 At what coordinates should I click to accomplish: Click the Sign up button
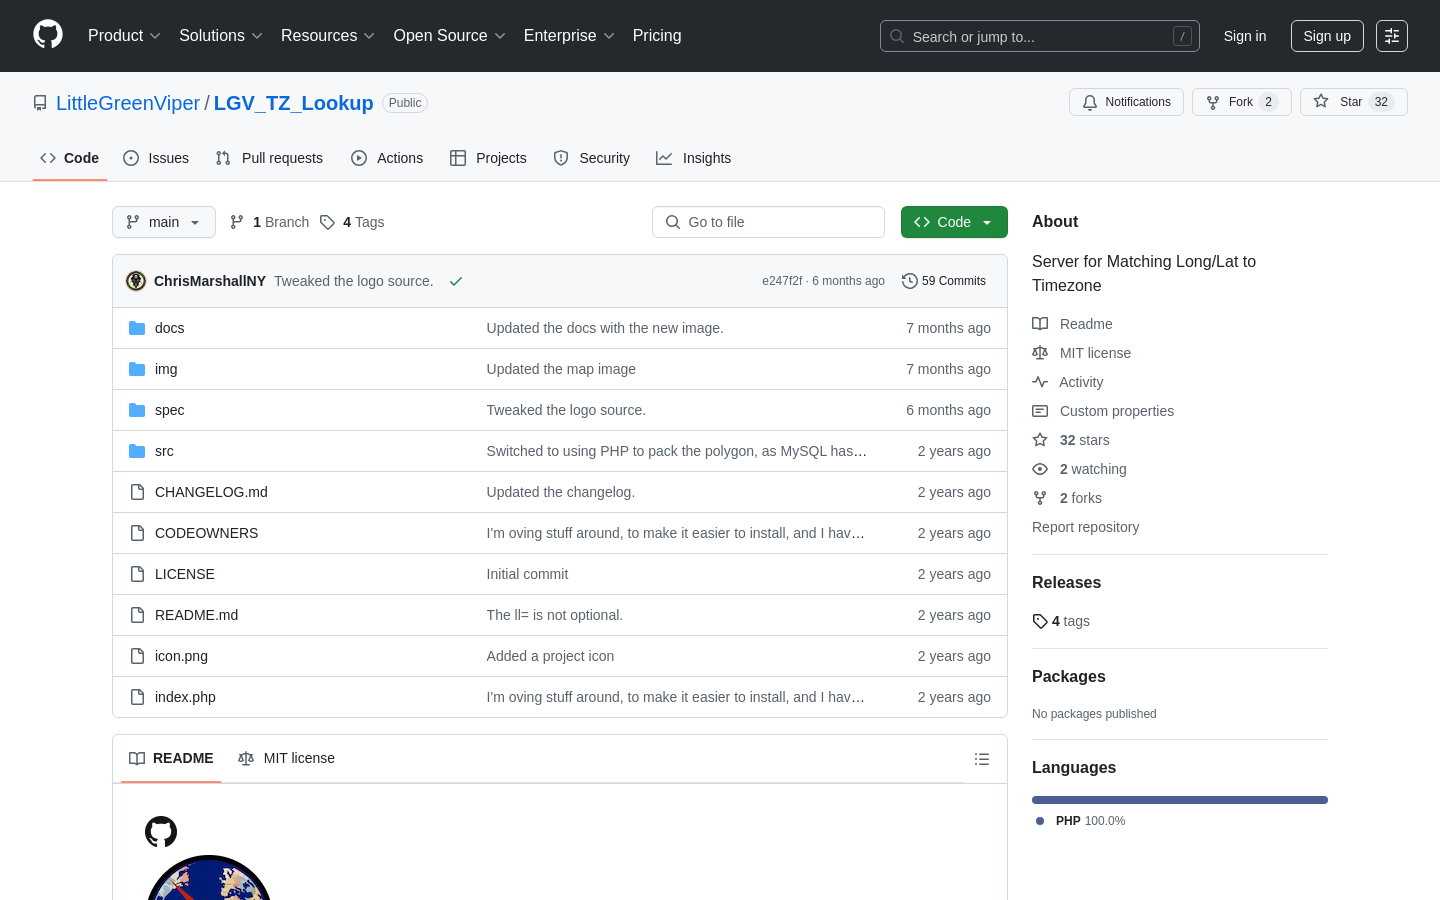pyautogui.click(x=1327, y=36)
